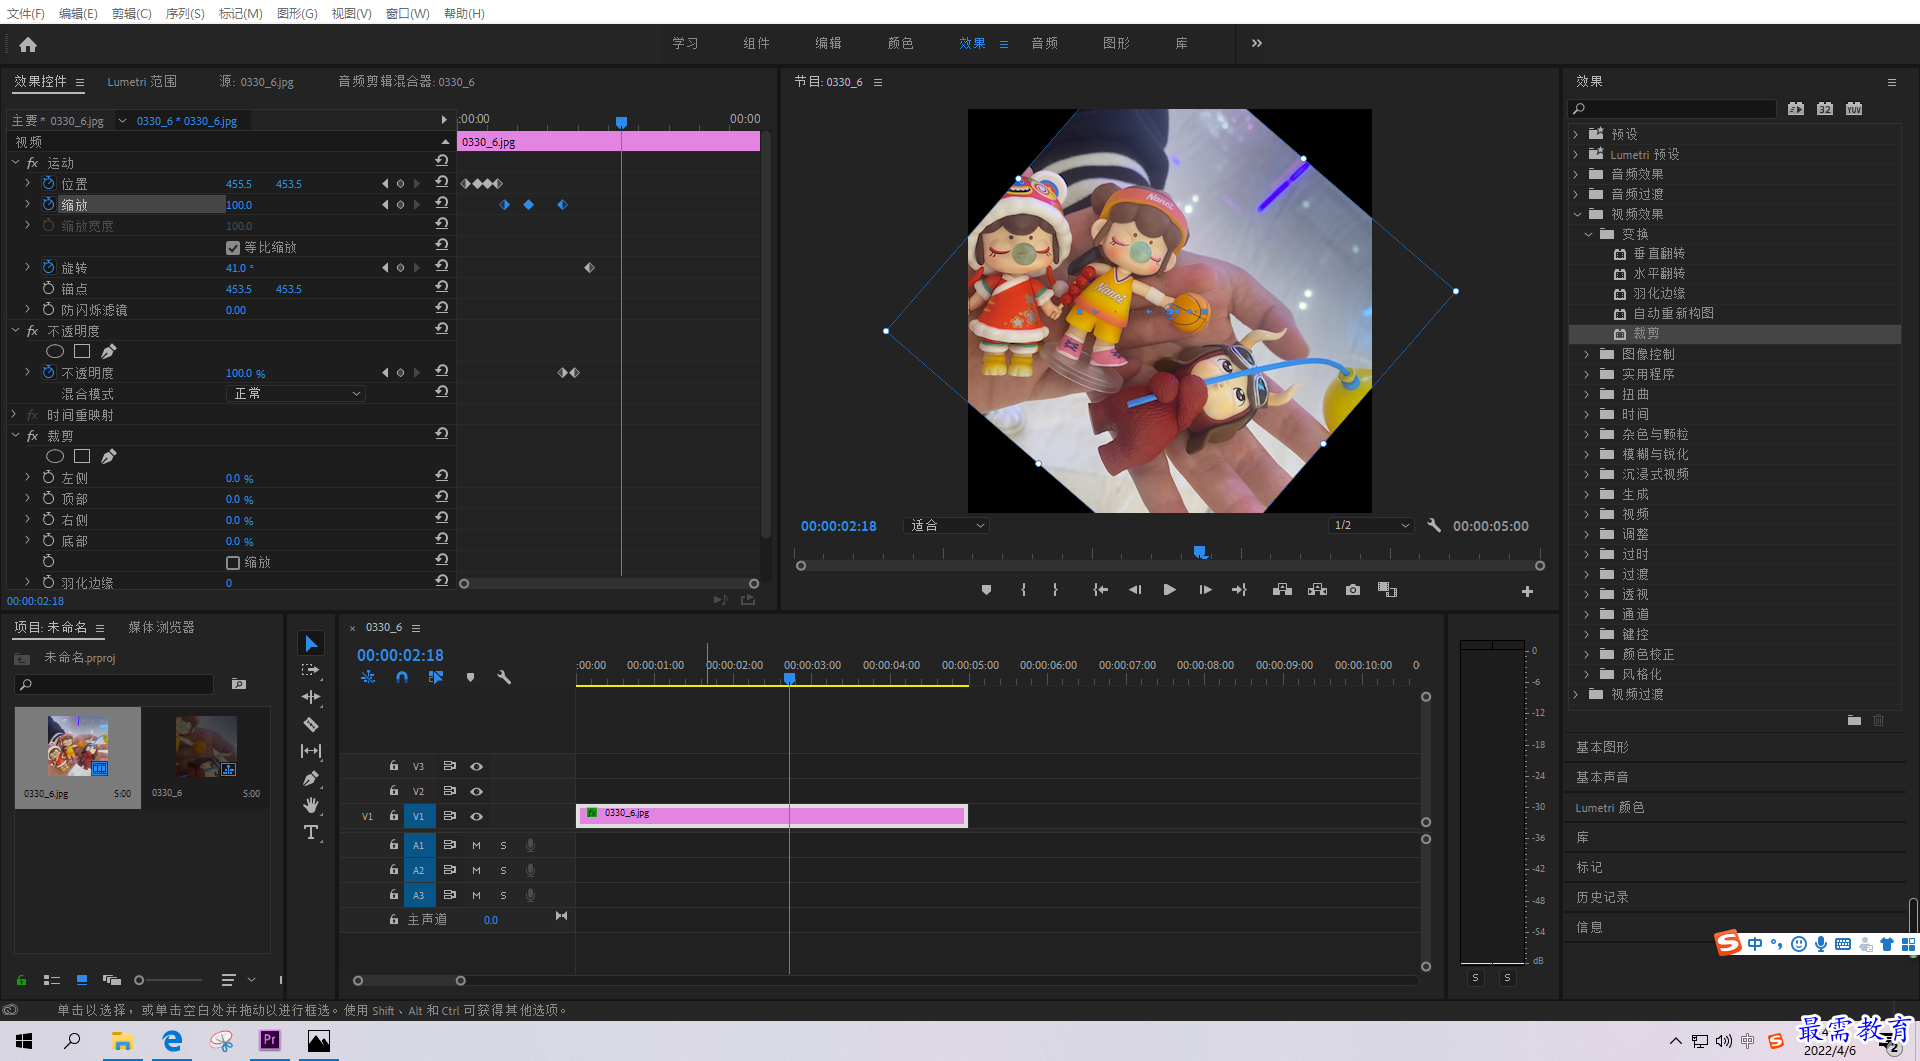
Task: Solo audio track A2
Action: (504, 870)
